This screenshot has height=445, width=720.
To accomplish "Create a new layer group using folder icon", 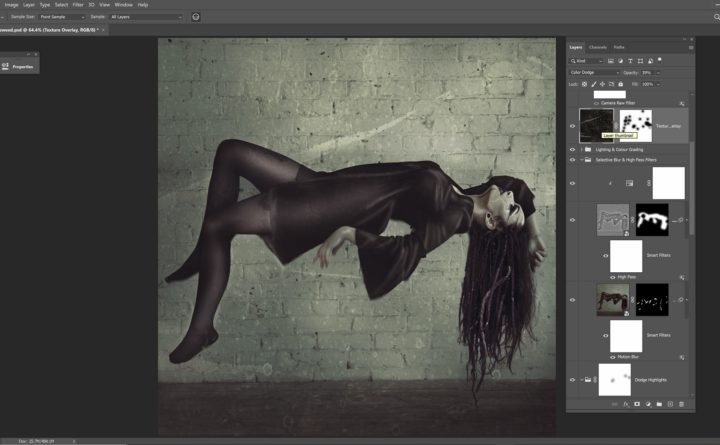I will pyautogui.click(x=658, y=404).
